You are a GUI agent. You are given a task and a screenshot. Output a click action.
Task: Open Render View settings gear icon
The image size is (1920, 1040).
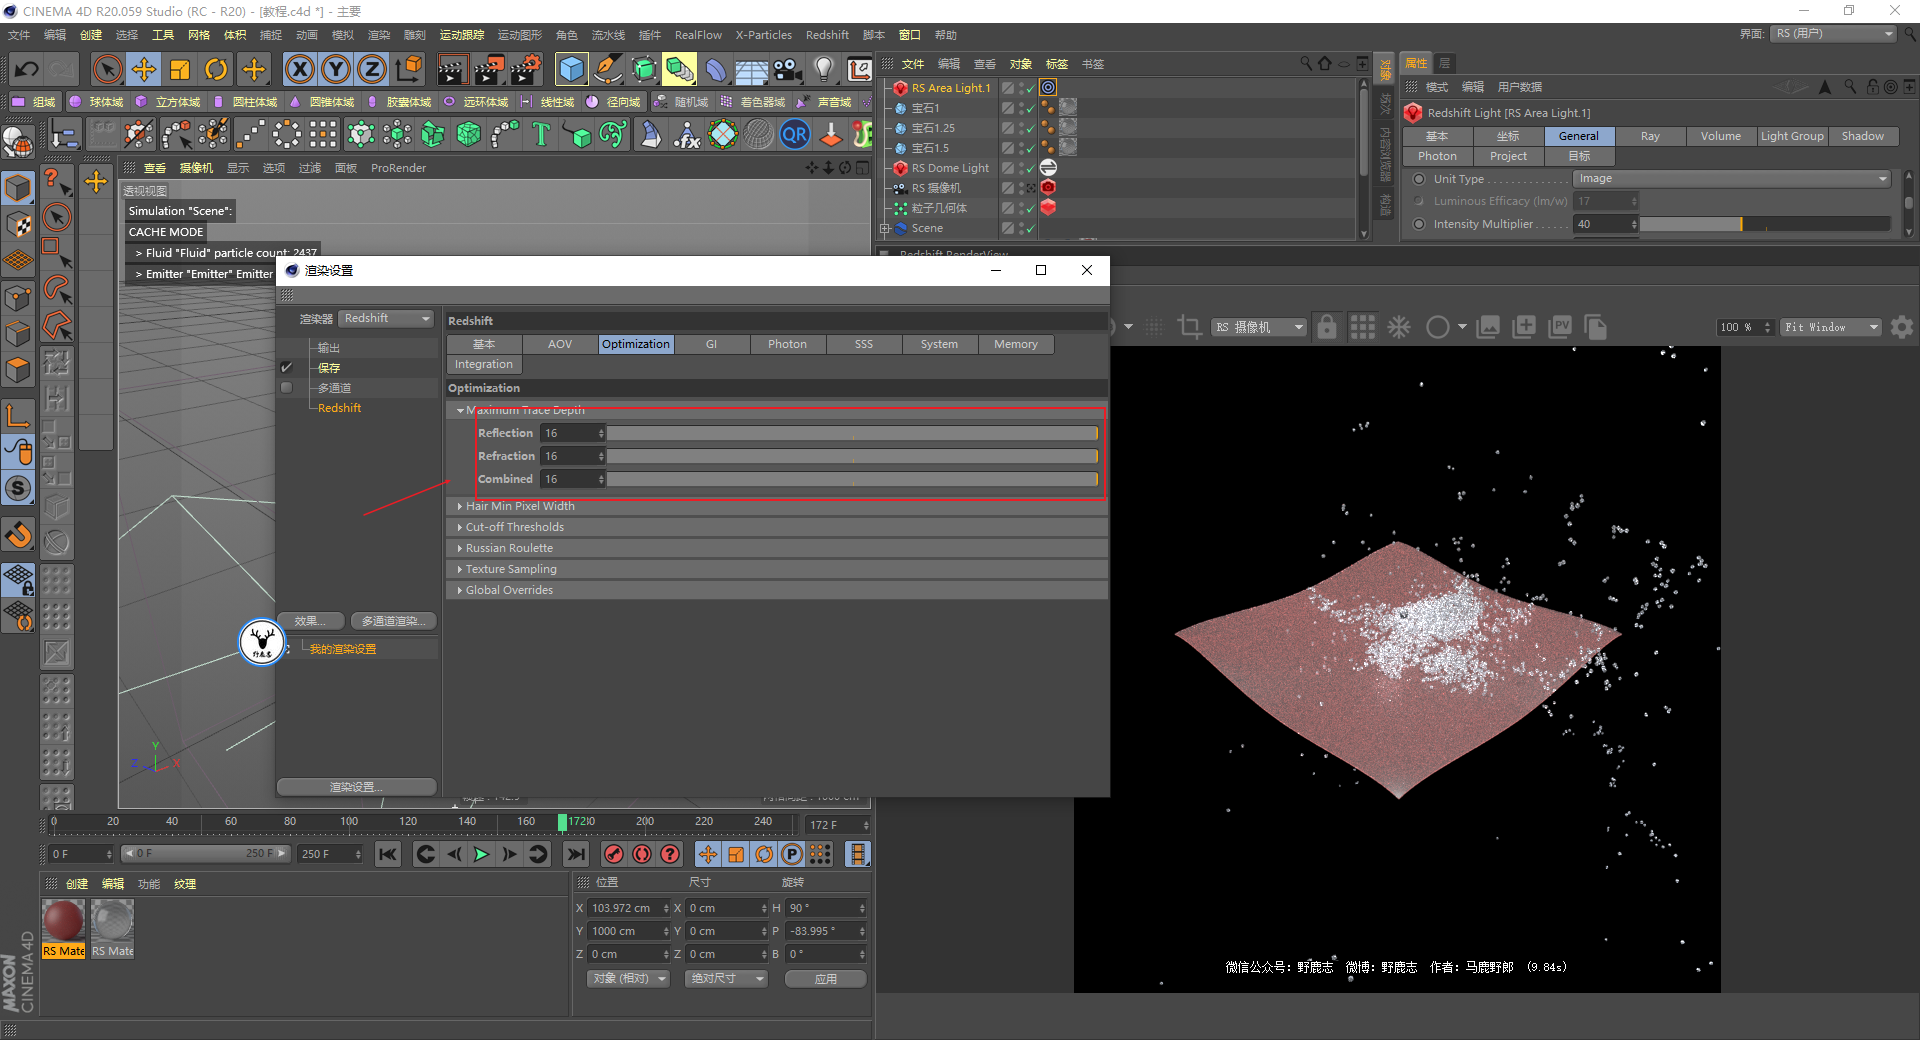pos(1902,327)
